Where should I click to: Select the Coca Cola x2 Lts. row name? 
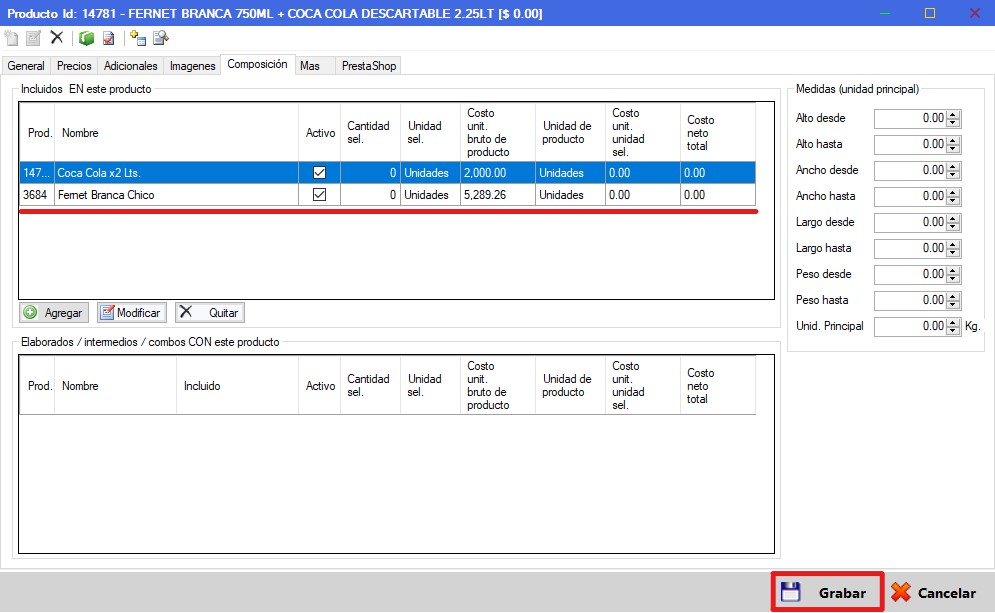click(176, 173)
